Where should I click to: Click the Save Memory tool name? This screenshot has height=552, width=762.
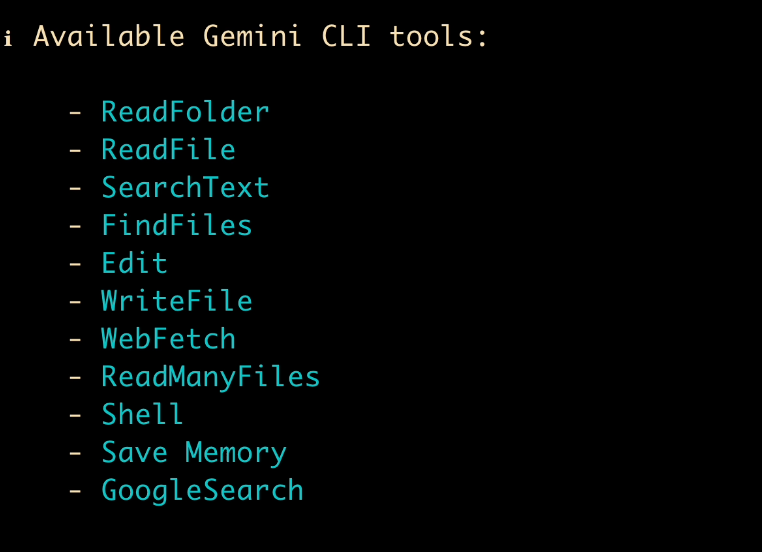[x=193, y=453]
